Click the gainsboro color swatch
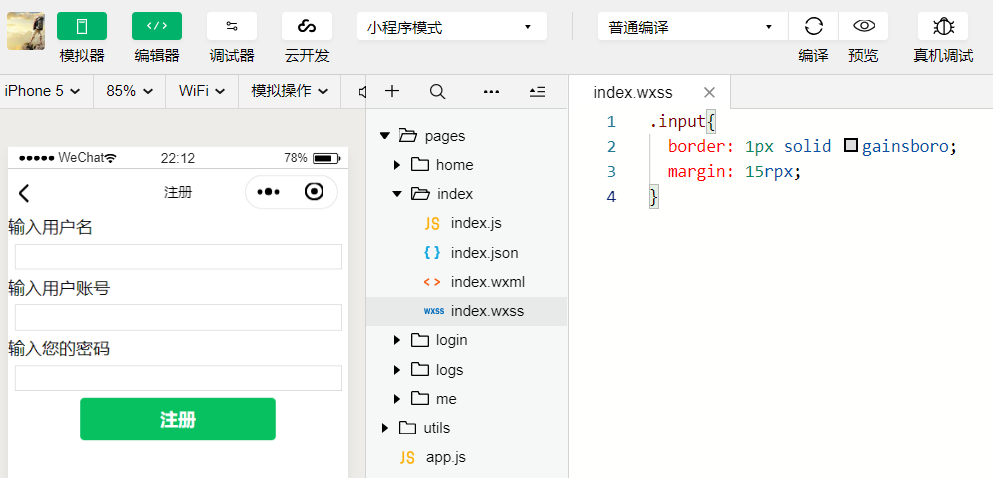Image resolution: width=993 pixels, height=478 pixels. tap(851, 146)
